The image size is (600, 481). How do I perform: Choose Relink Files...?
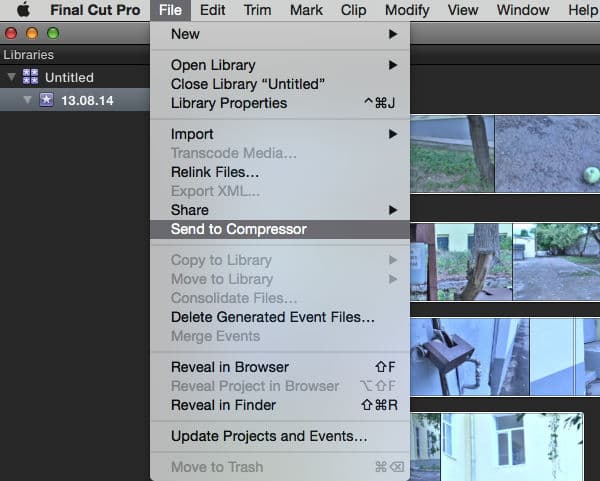tap(280, 172)
